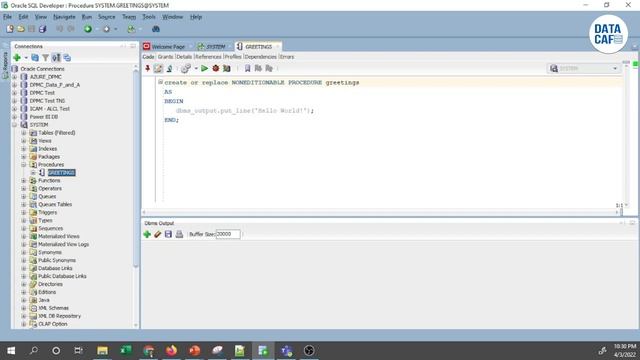
Task: Select the DPMC Test TNS connection
Action: tap(47, 101)
